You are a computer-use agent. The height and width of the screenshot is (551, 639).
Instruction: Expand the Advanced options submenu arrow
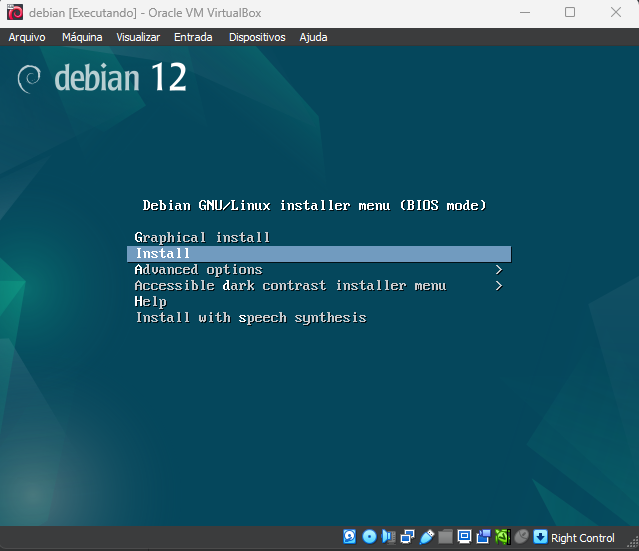pos(499,269)
